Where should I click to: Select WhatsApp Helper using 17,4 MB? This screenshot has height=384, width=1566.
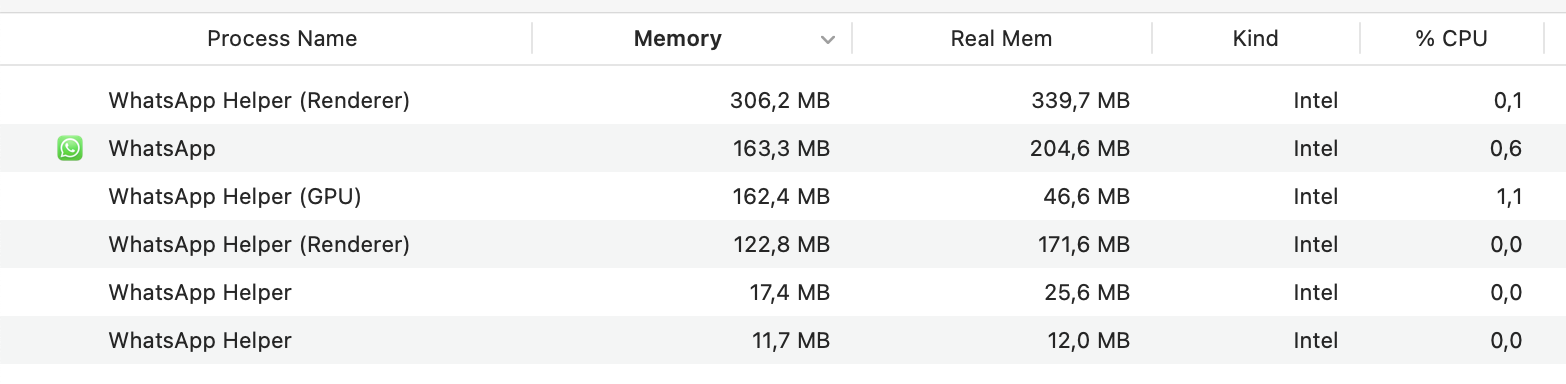[x=783, y=292]
